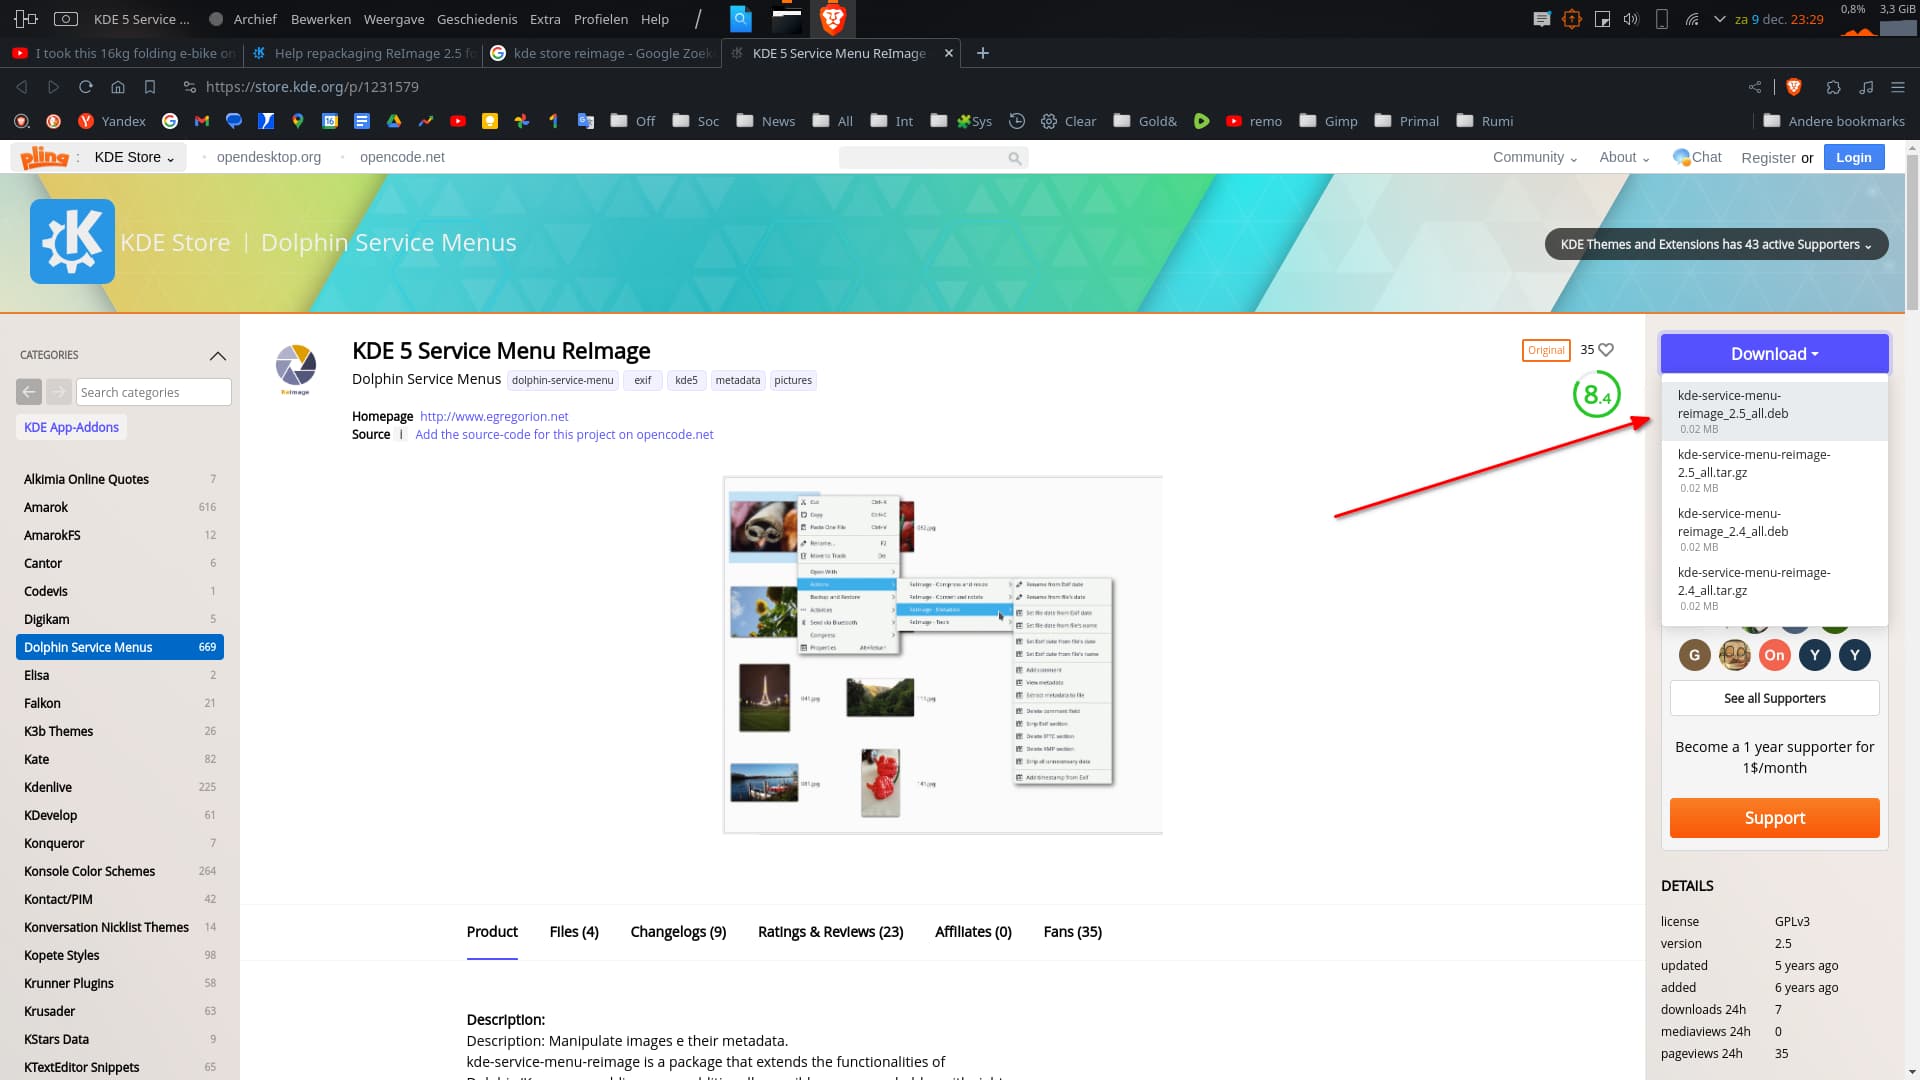Open the Google Calendar bookmark icon
The height and width of the screenshot is (1080, 1920).
330,121
